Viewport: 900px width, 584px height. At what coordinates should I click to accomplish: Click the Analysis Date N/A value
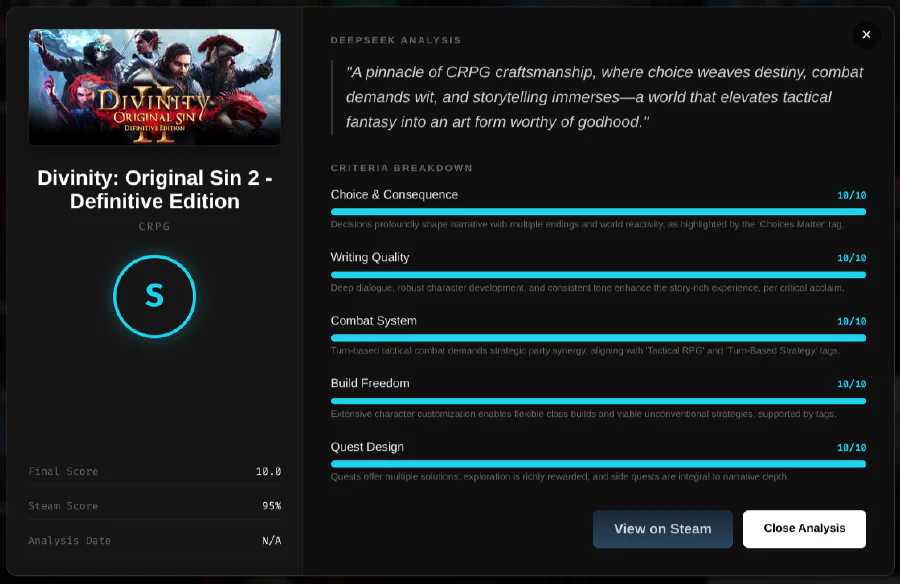point(271,541)
